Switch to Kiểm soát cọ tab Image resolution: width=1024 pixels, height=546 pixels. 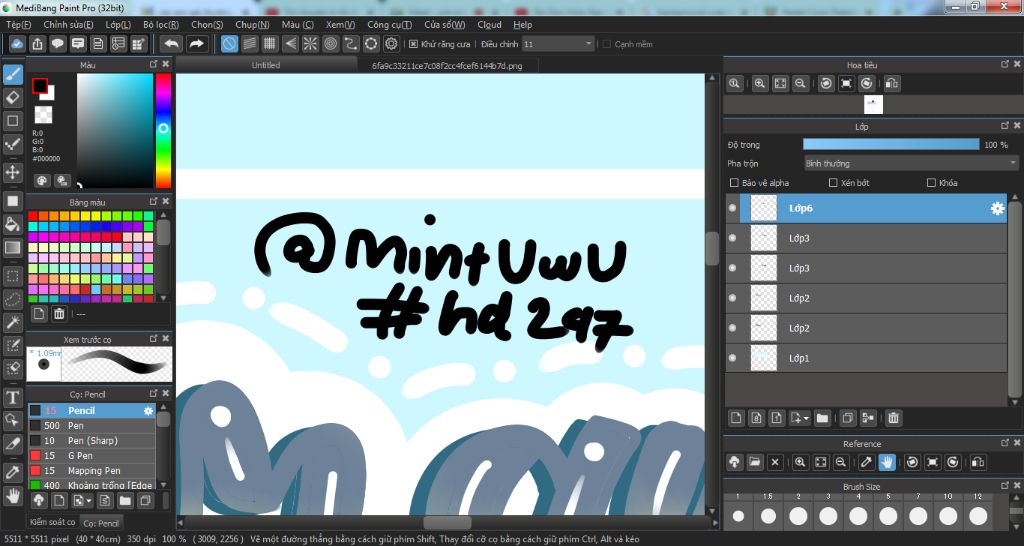tap(52, 522)
